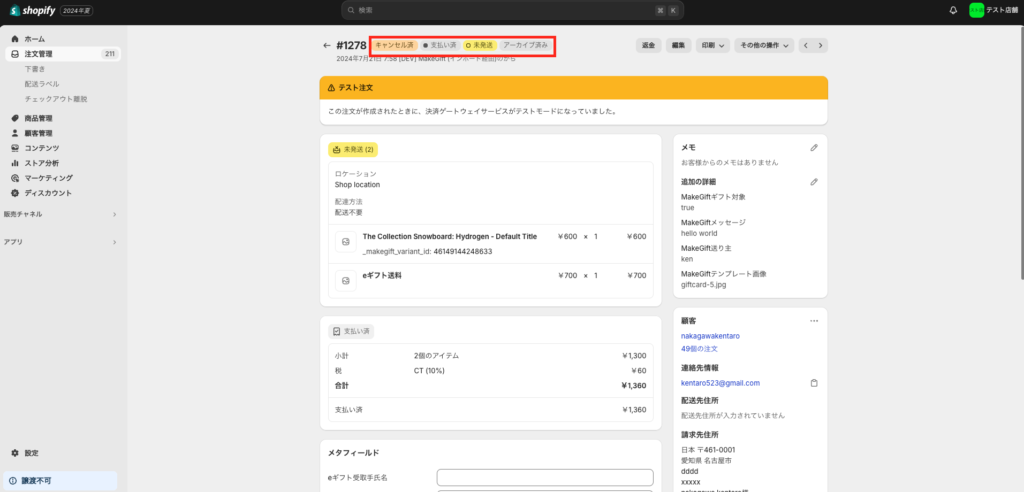Open 設定 settings
The image size is (1024, 492).
(31, 453)
